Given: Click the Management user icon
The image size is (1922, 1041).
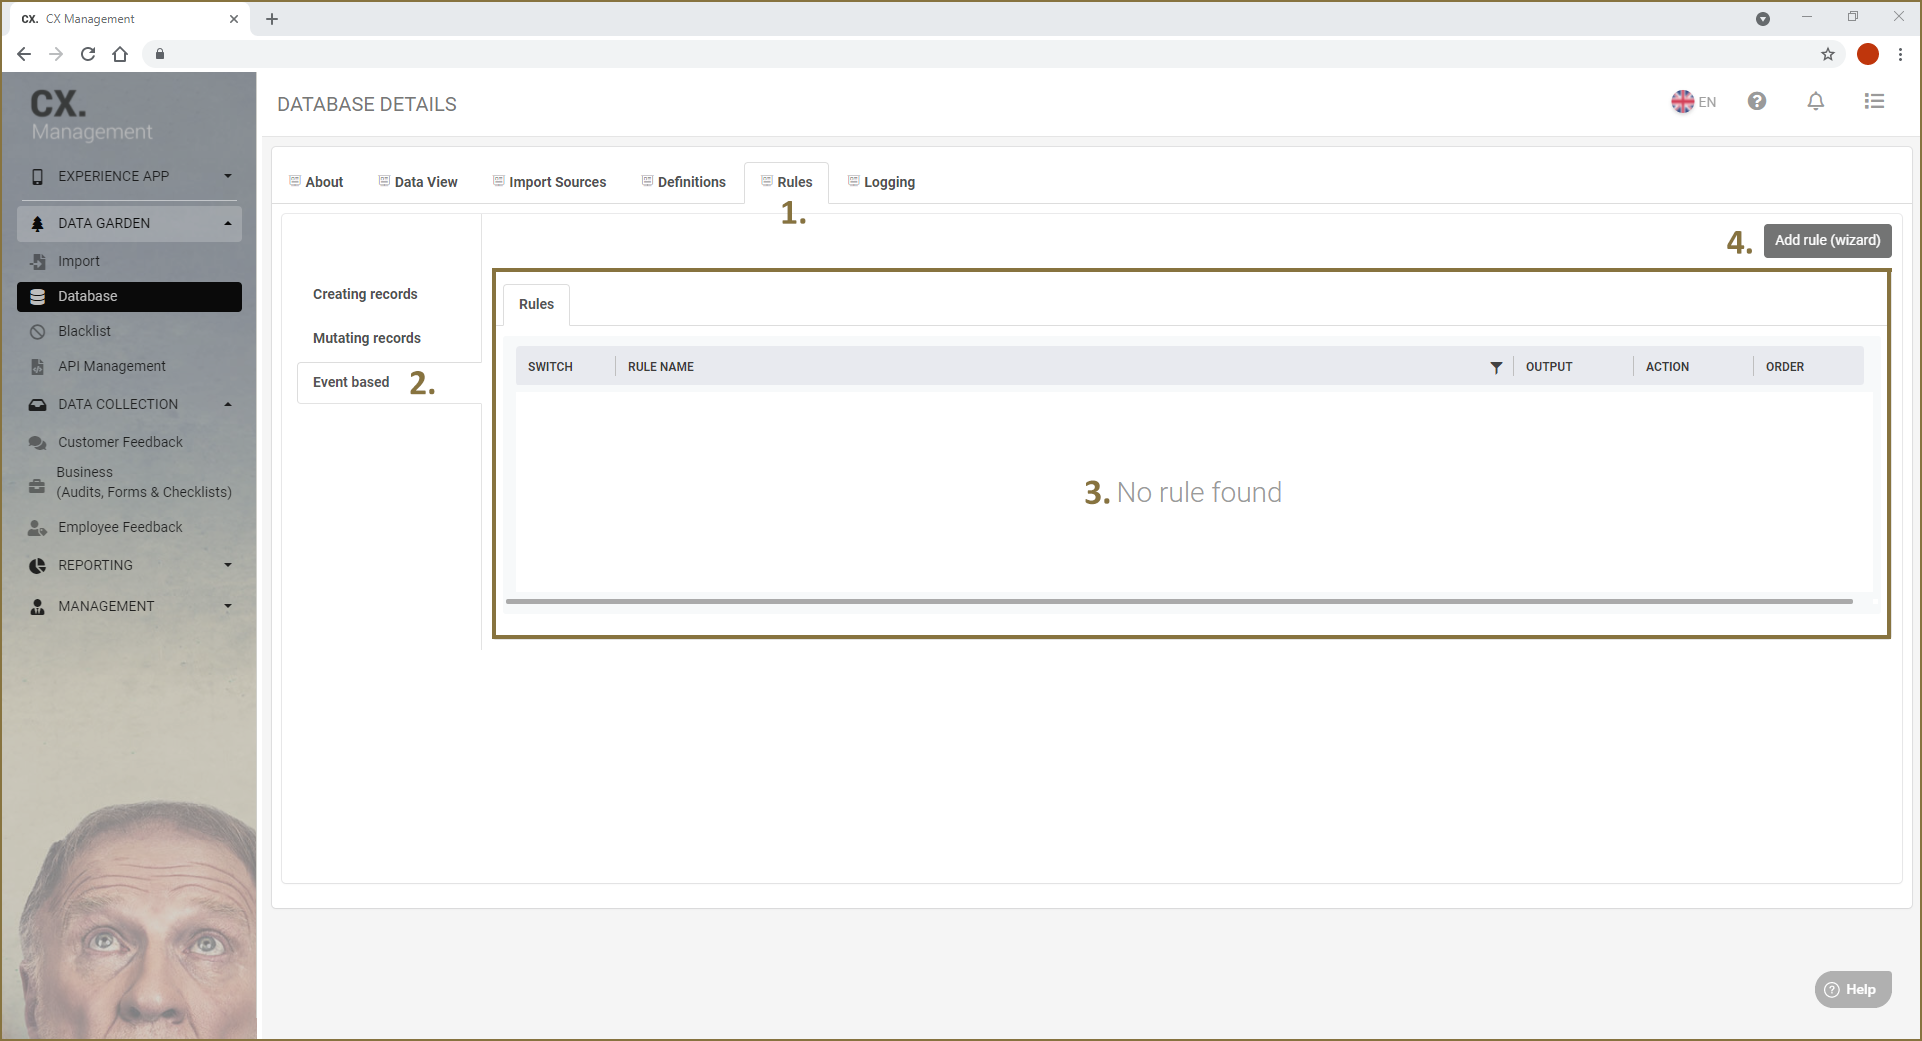Looking at the screenshot, I should tap(37, 606).
